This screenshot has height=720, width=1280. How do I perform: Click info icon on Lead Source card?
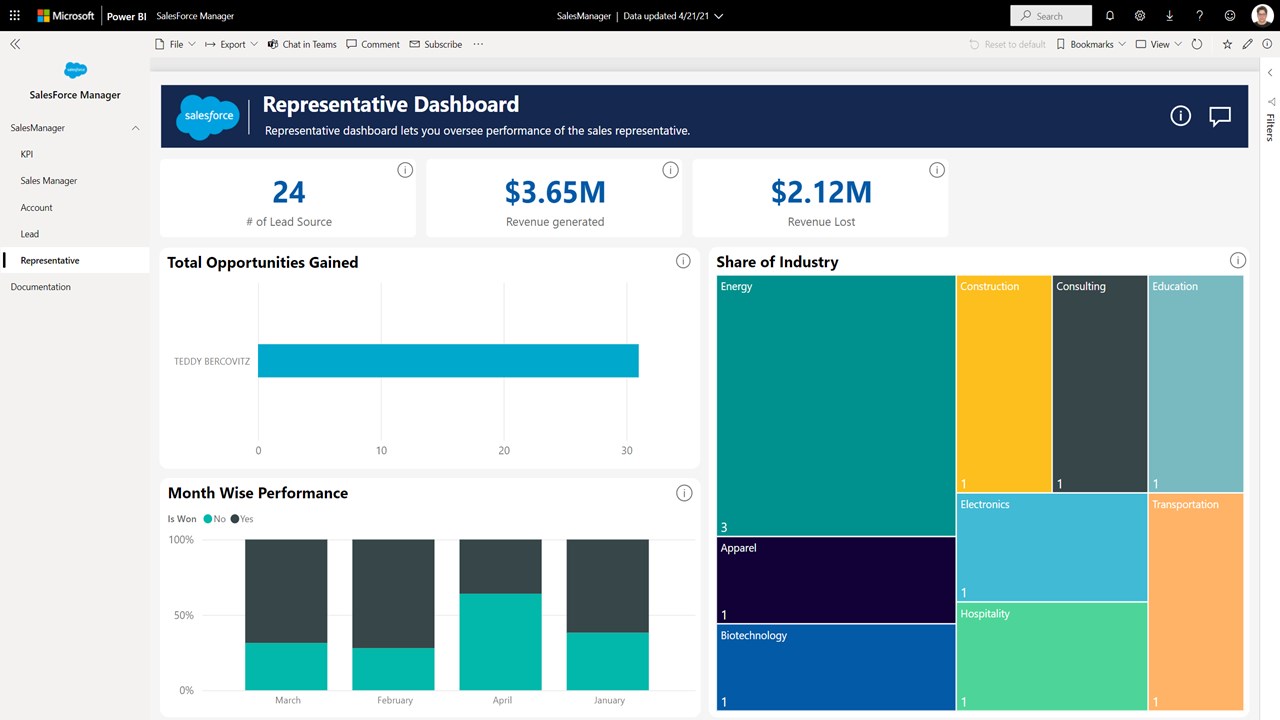[x=405, y=170]
